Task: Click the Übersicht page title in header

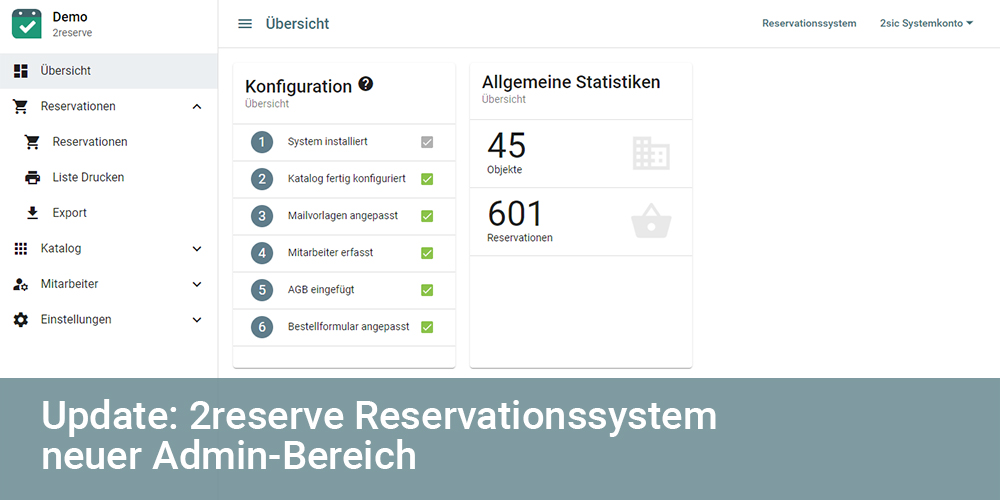Action: tap(298, 24)
